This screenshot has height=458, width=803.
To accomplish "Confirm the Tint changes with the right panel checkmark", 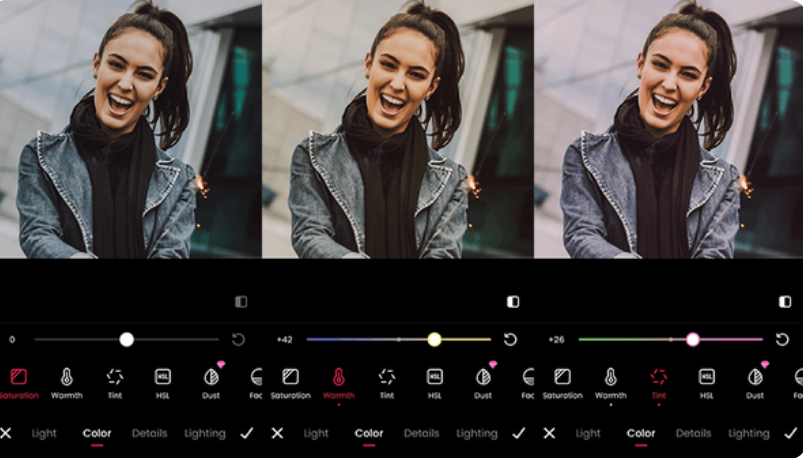I will click(x=790, y=433).
